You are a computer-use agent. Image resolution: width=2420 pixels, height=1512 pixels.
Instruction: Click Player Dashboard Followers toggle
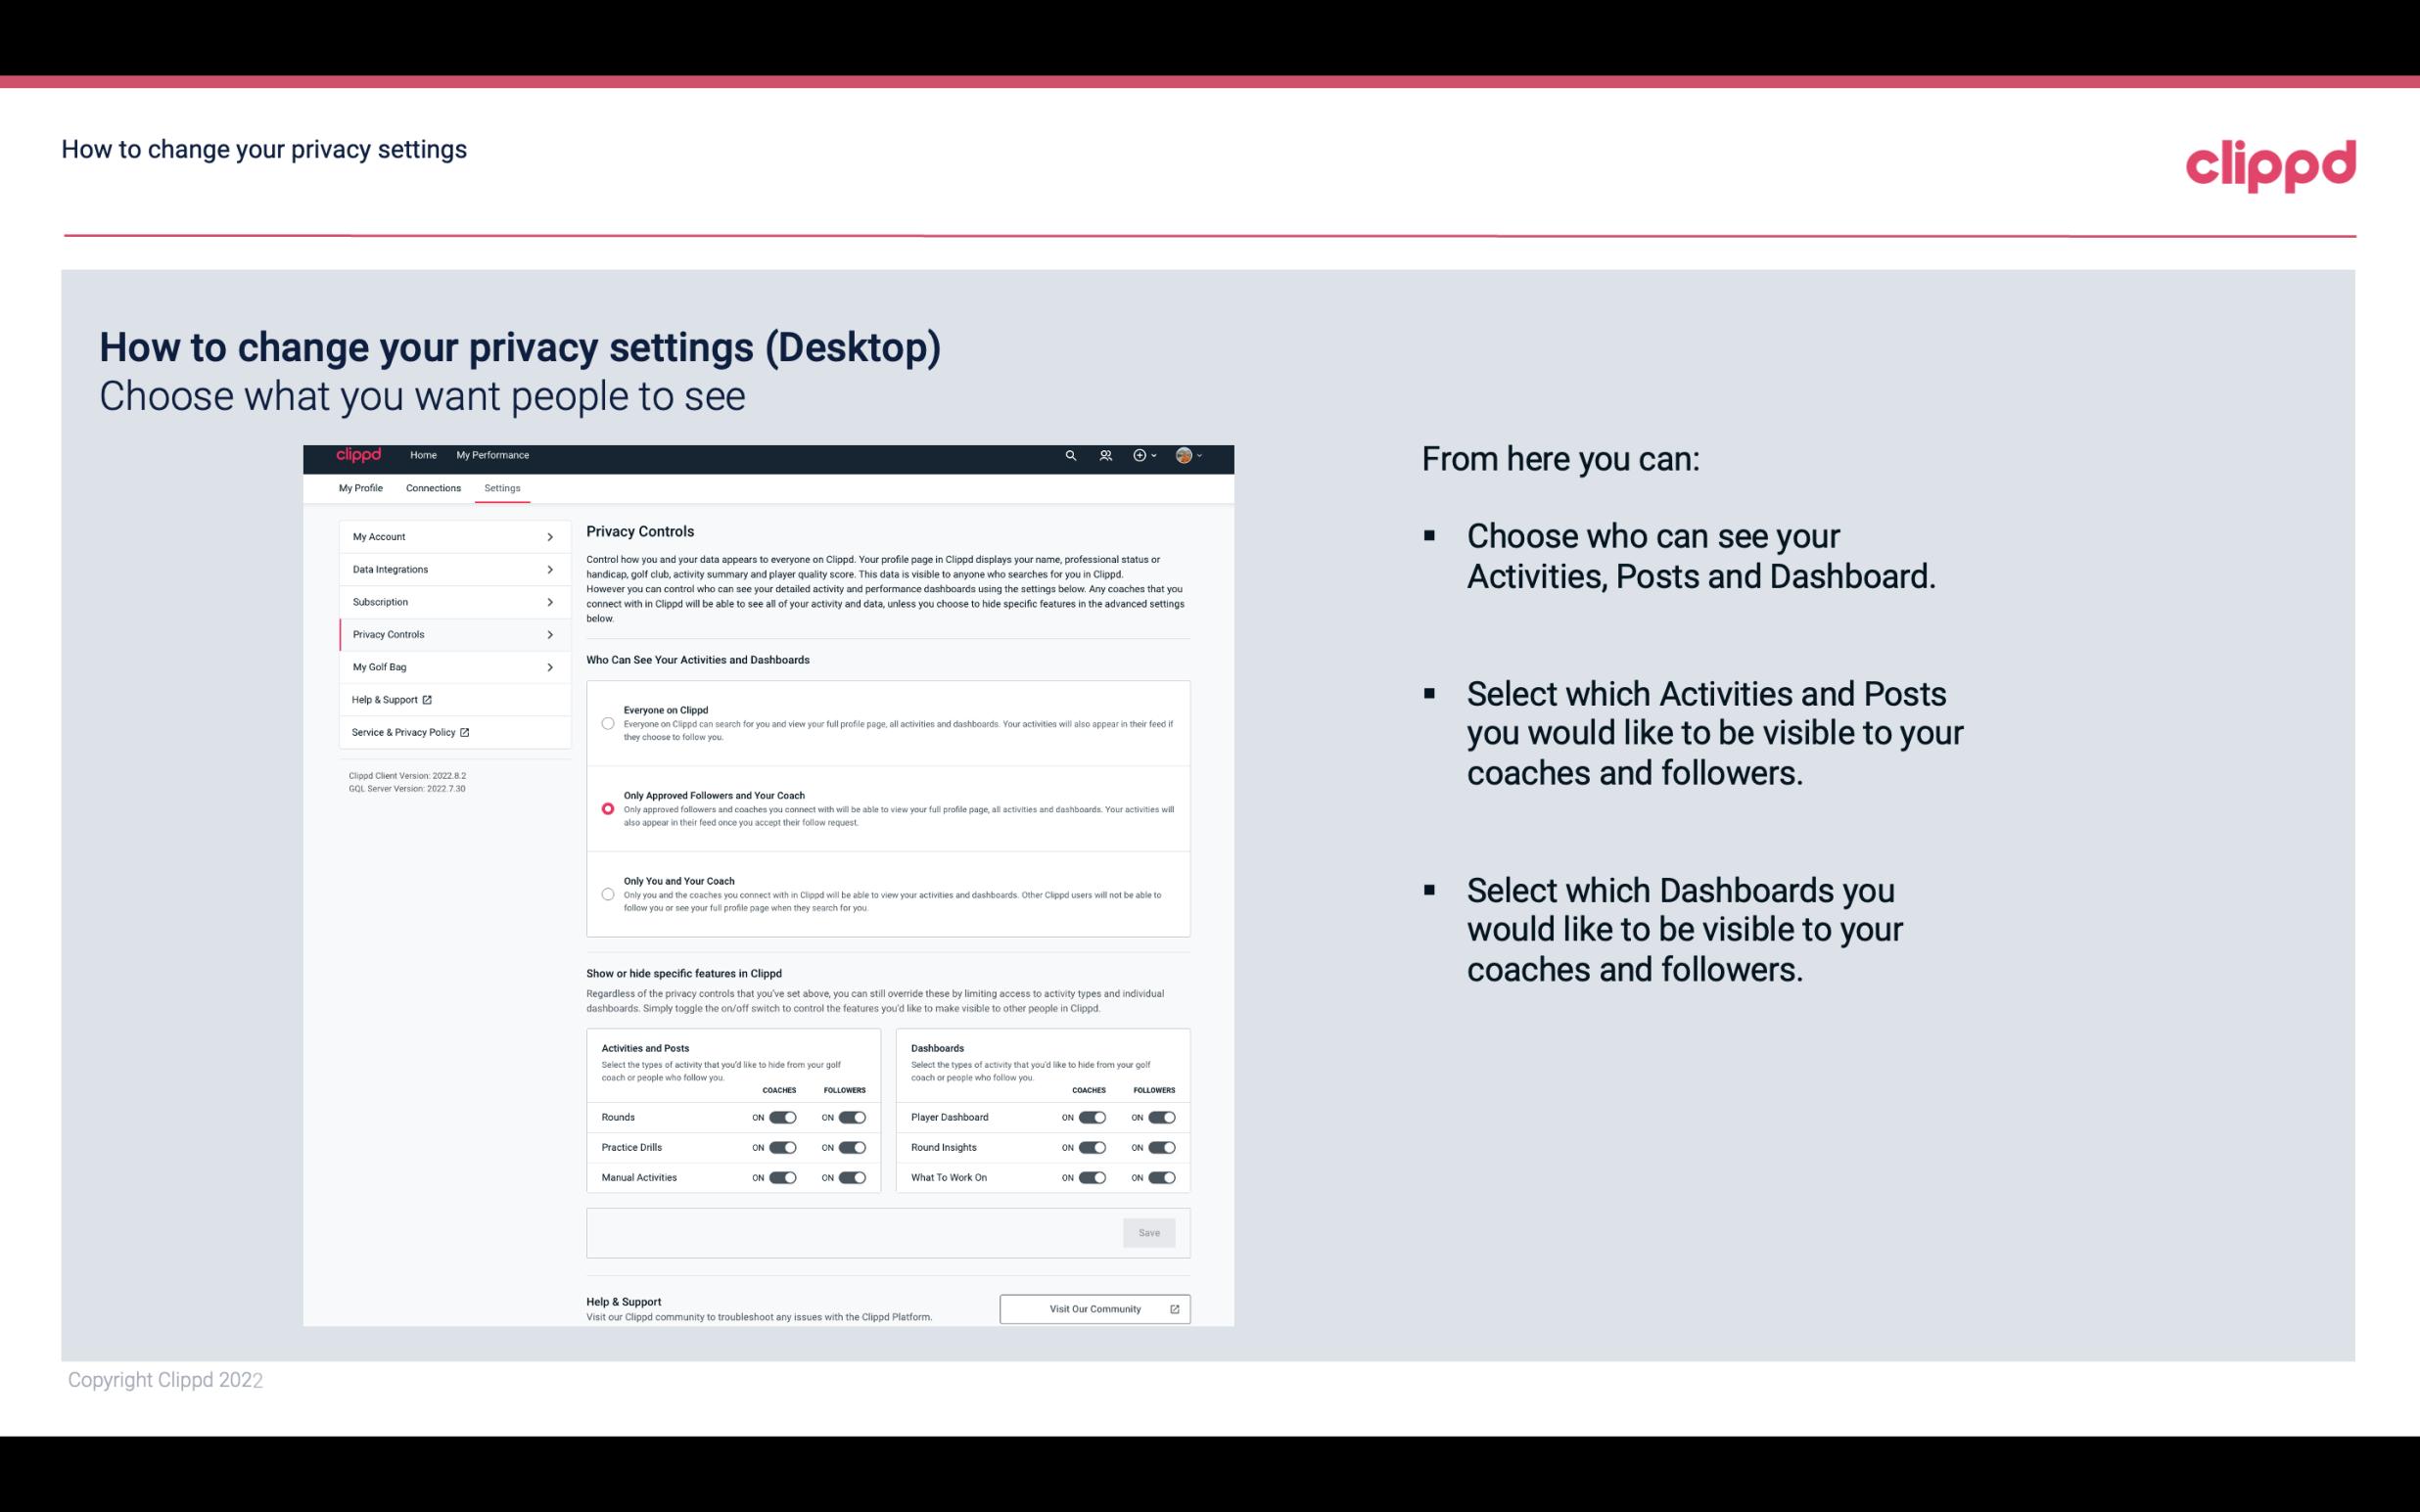click(x=1162, y=1115)
